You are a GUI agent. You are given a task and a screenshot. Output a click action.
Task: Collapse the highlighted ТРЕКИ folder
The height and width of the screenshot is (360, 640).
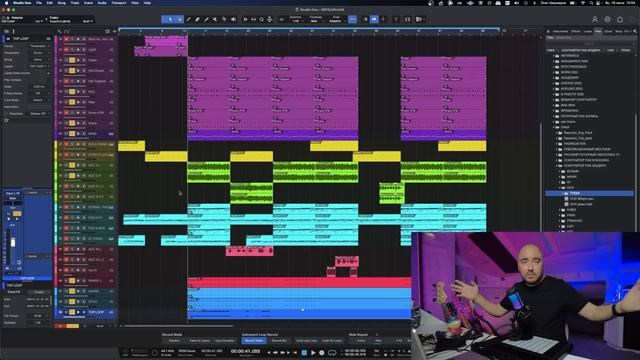(562, 193)
